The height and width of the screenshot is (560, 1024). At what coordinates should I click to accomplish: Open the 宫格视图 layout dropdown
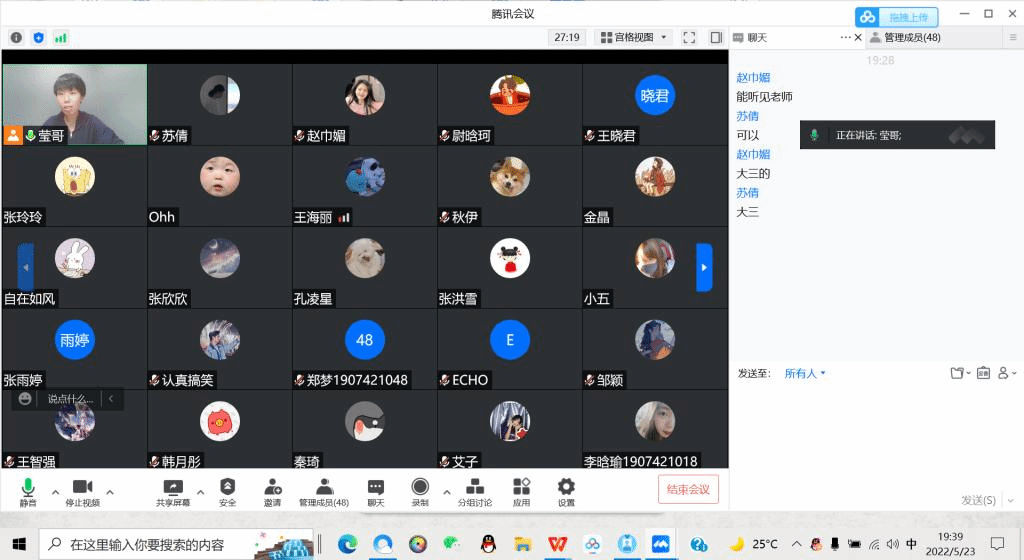[x=634, y=37]
